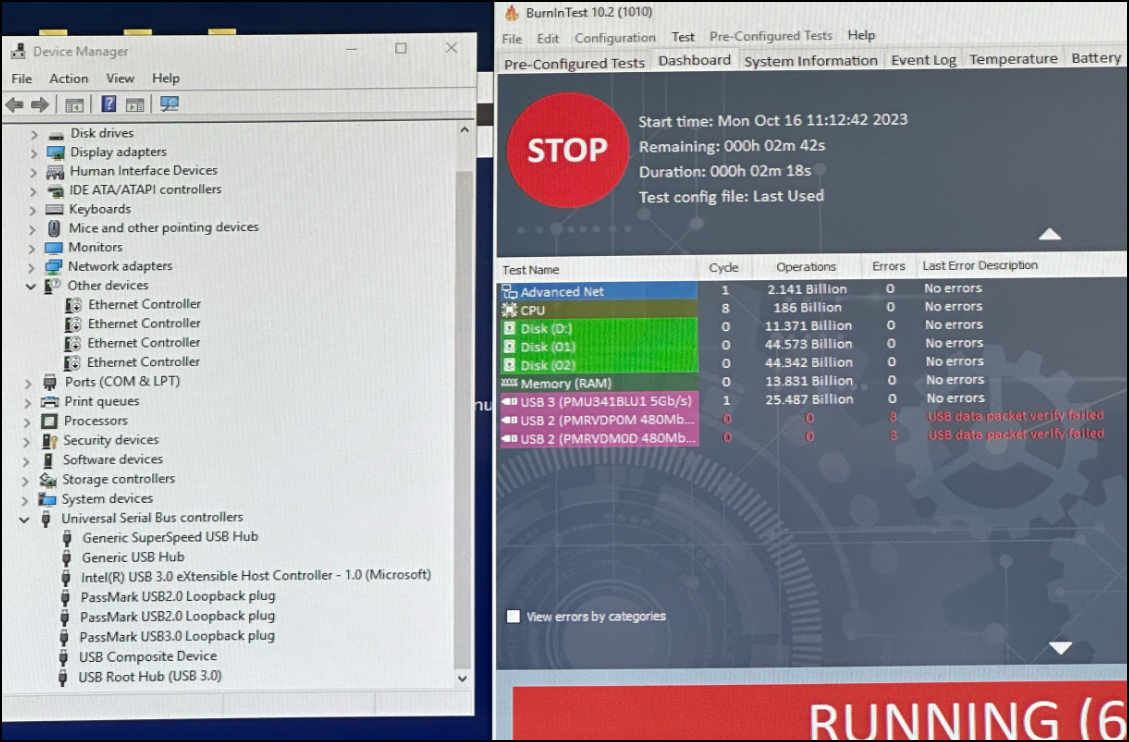Screen dimensions: 1129x742
Task: Click the red STOP button
Action: pyautogui.click(x=567, y=150)
